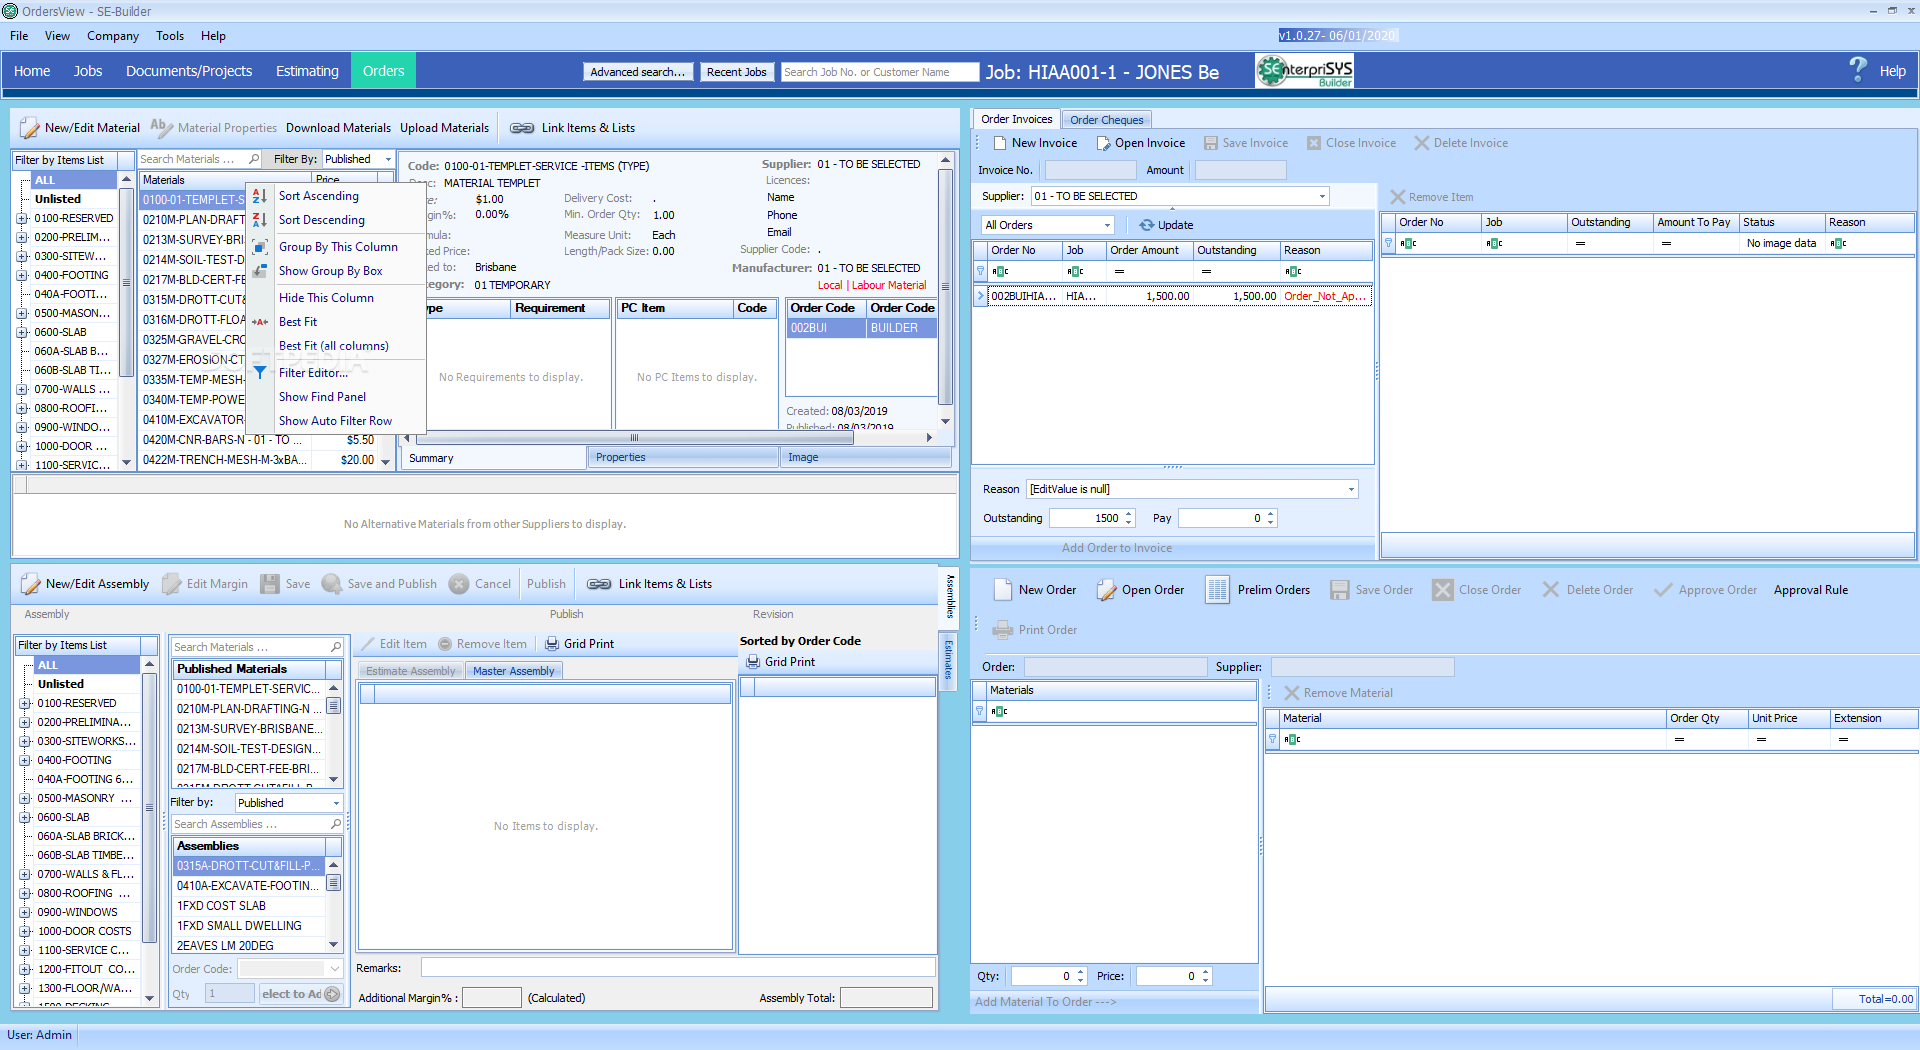Click the Remove Material X icon
The image size is (1920, 1050).
click(x=1292, y=693)
